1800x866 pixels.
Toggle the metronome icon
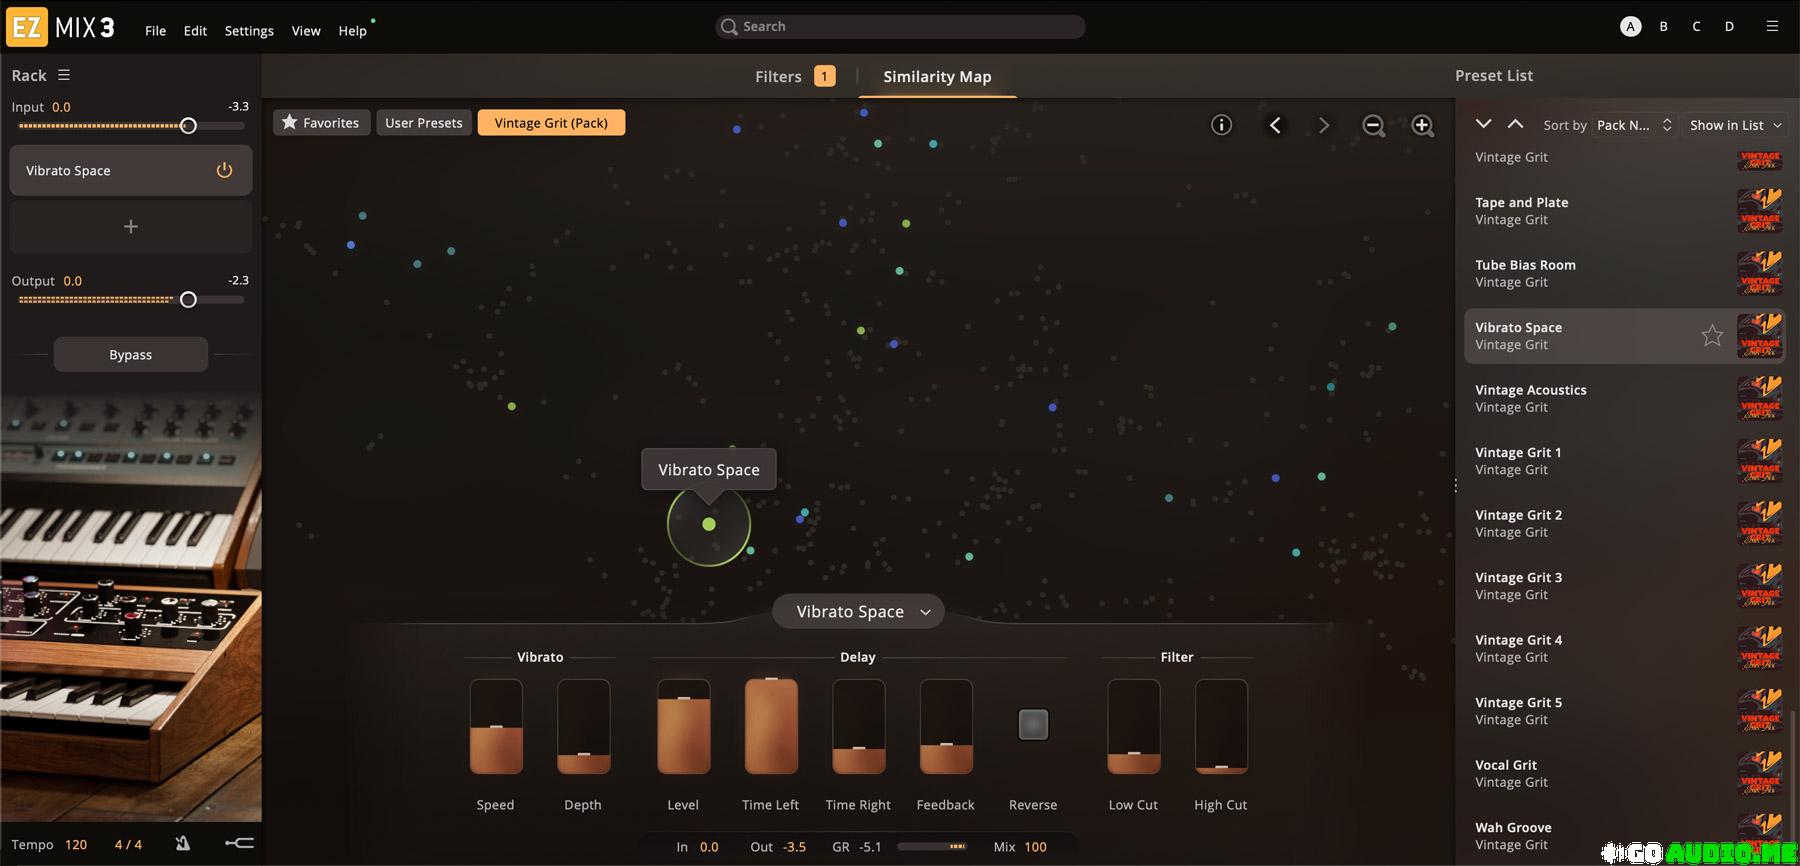pyautogui.click(x=182, y=844)
